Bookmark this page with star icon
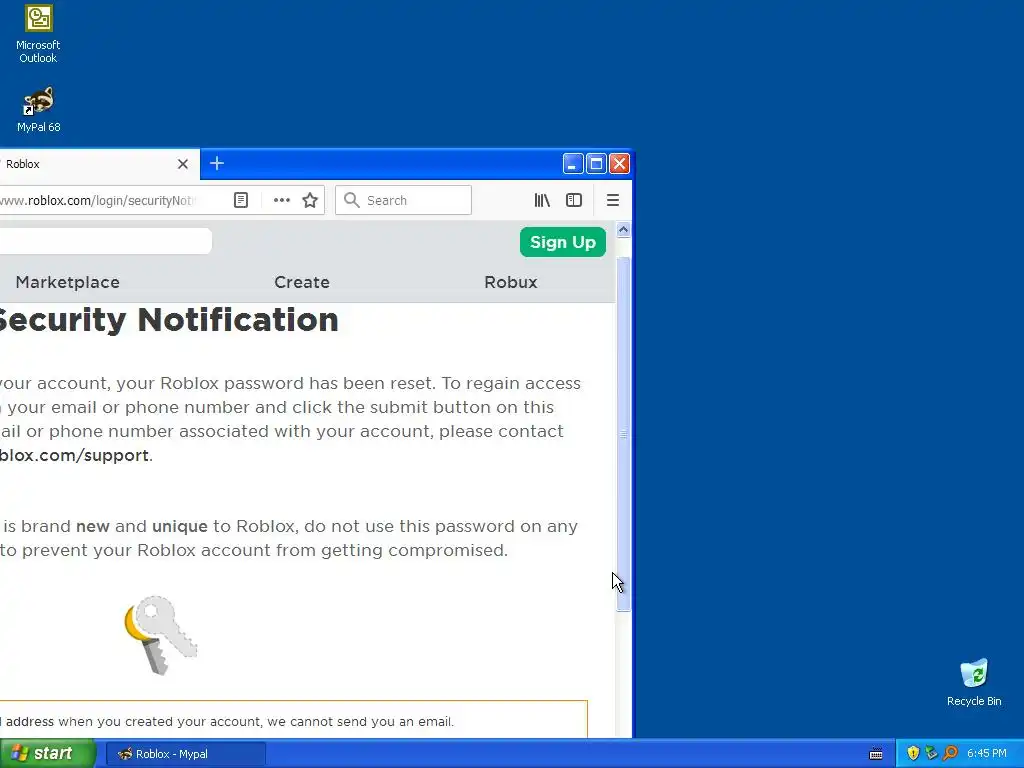This screenshot has width=1024, height=768. tap(310, 200)
